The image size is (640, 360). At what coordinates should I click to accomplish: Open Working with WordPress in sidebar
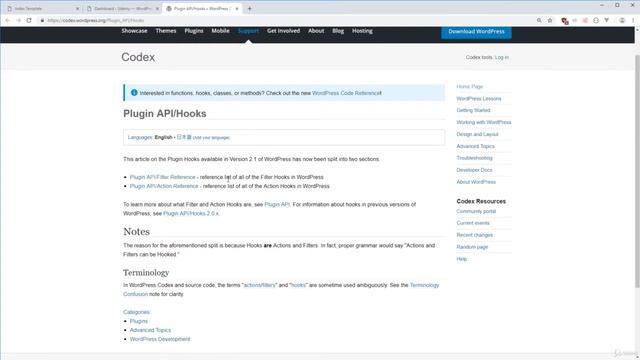point(484,122)
